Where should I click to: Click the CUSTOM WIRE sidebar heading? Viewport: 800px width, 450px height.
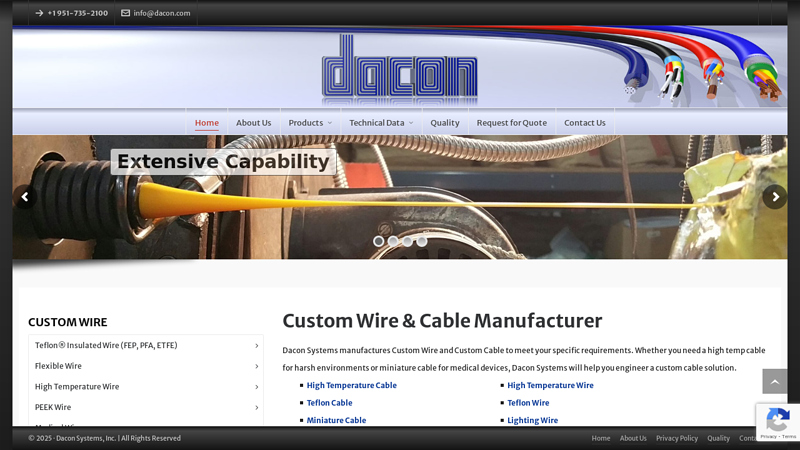pos(68,322)
